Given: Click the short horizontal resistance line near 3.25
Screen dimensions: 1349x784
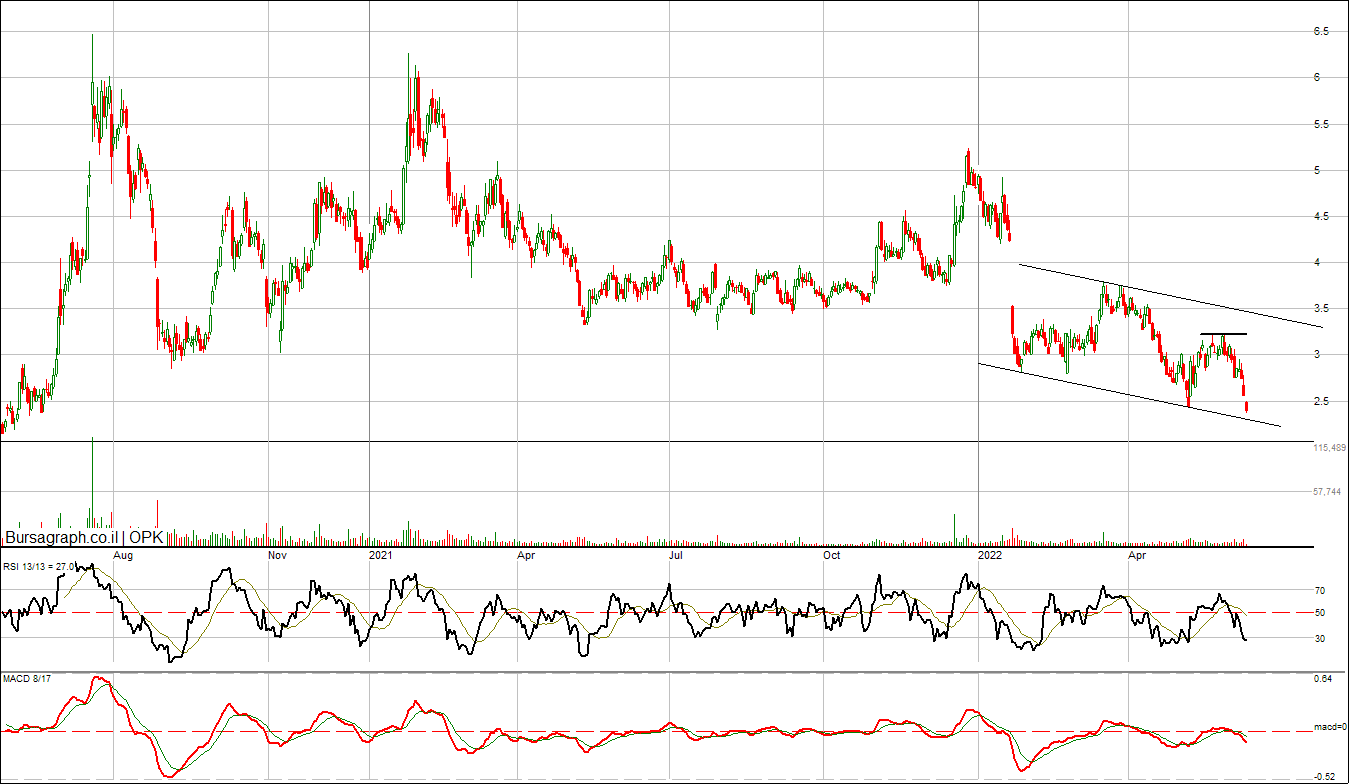Looking at the screenshot, I should tap(1224, 333).
